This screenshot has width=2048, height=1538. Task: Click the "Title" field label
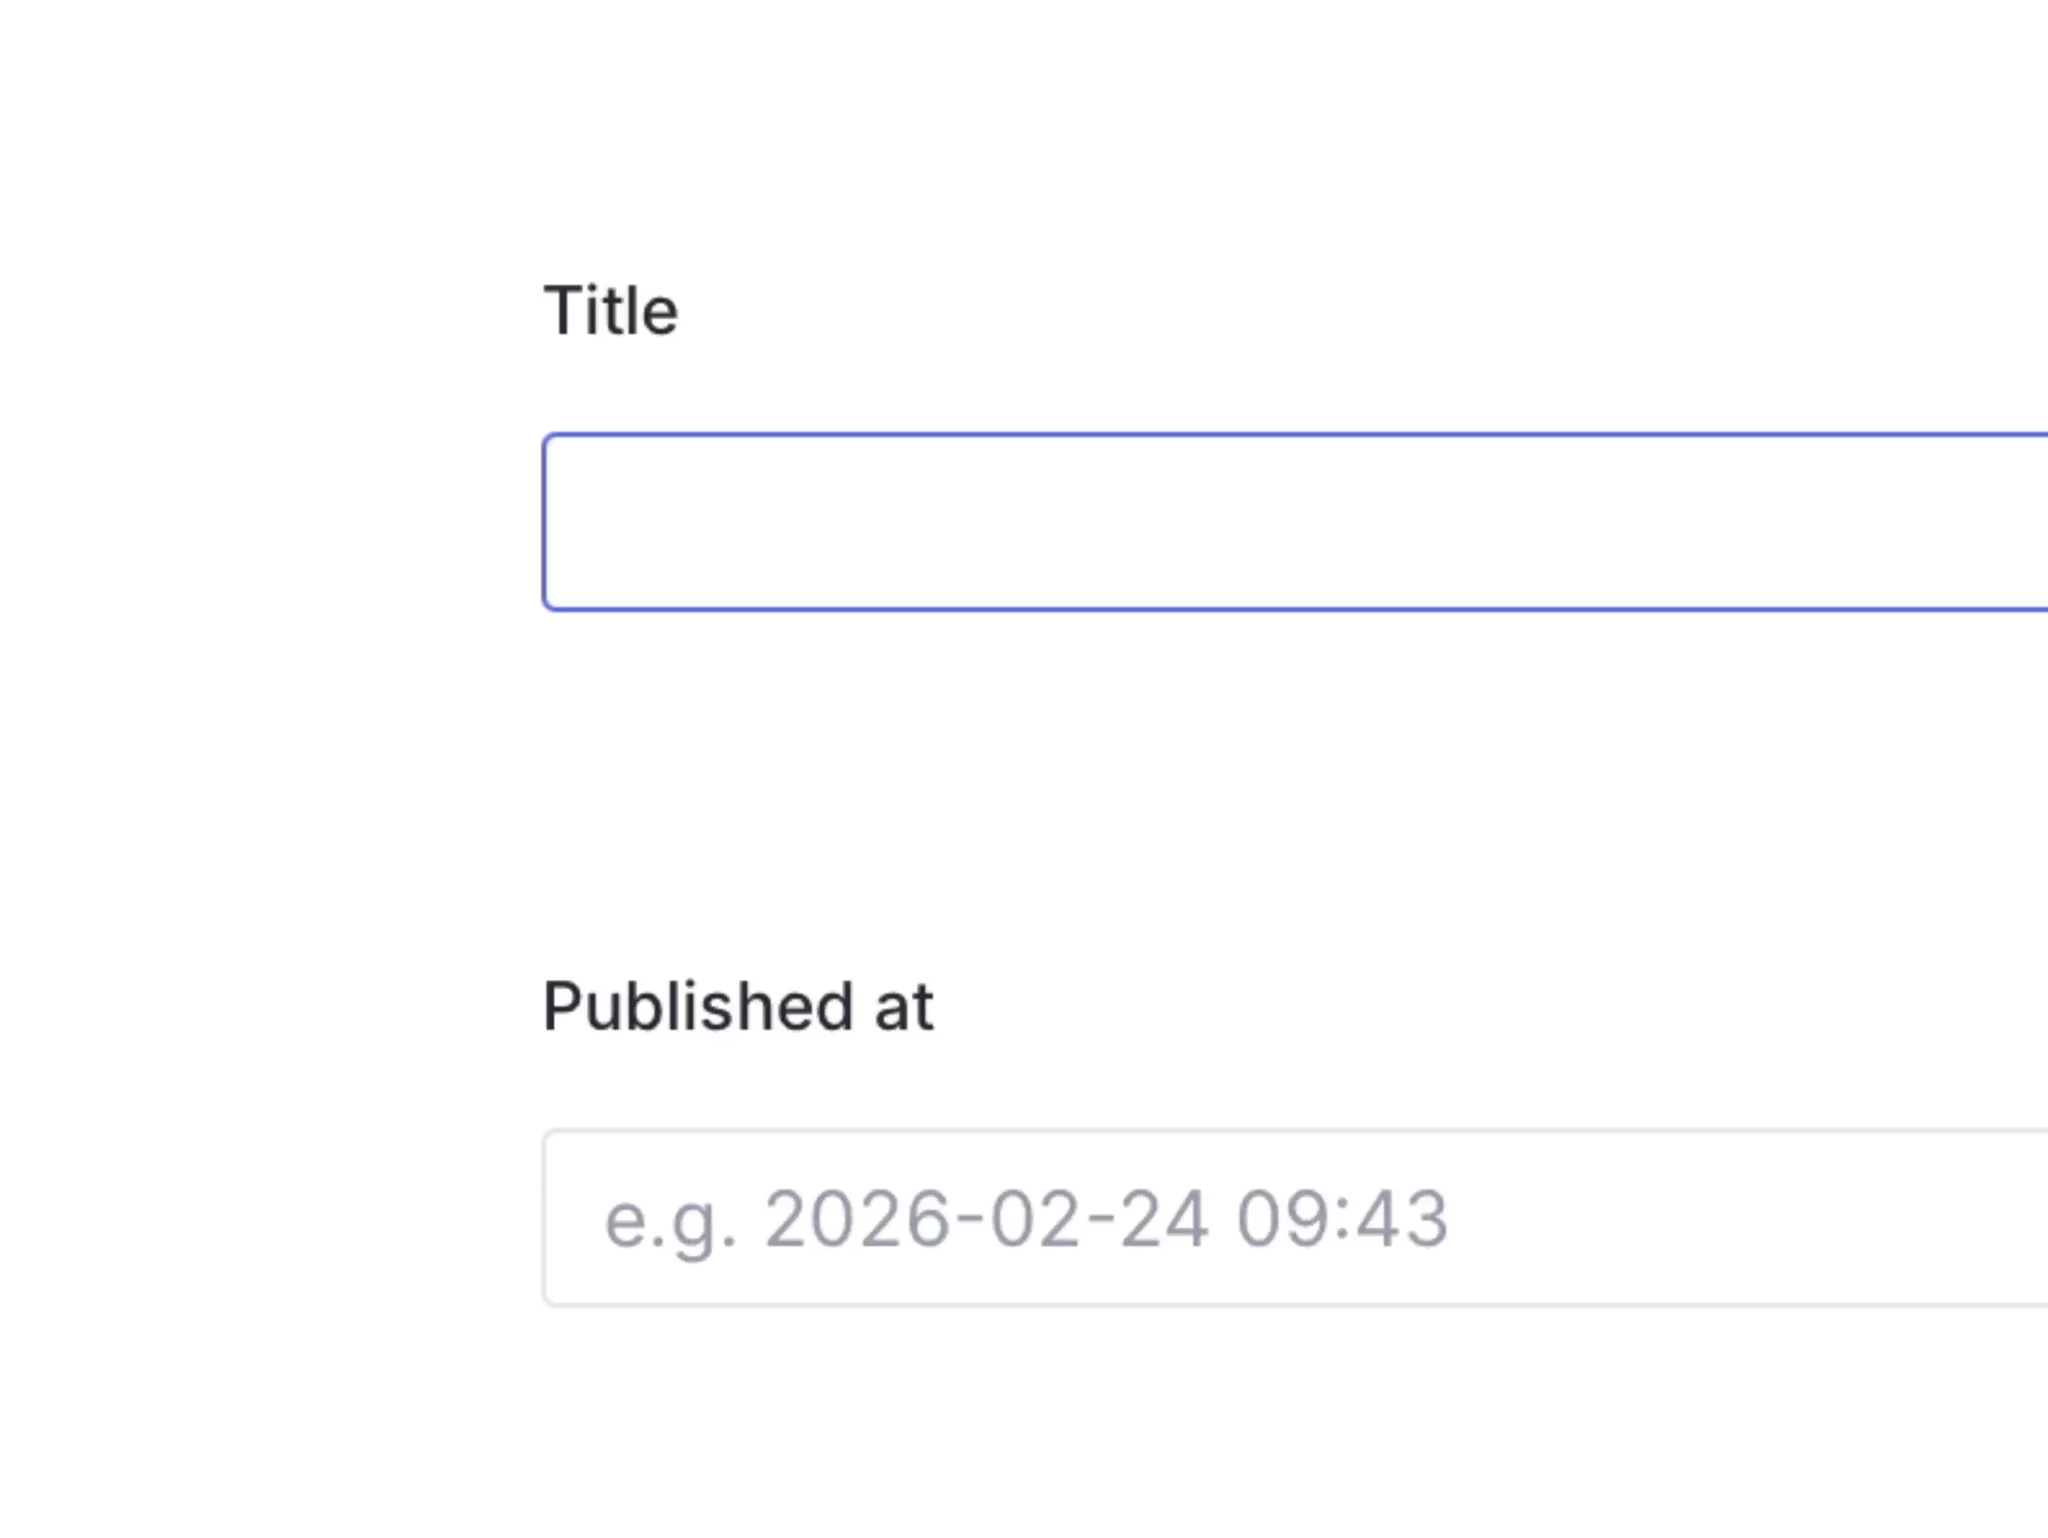coord(611,311)
